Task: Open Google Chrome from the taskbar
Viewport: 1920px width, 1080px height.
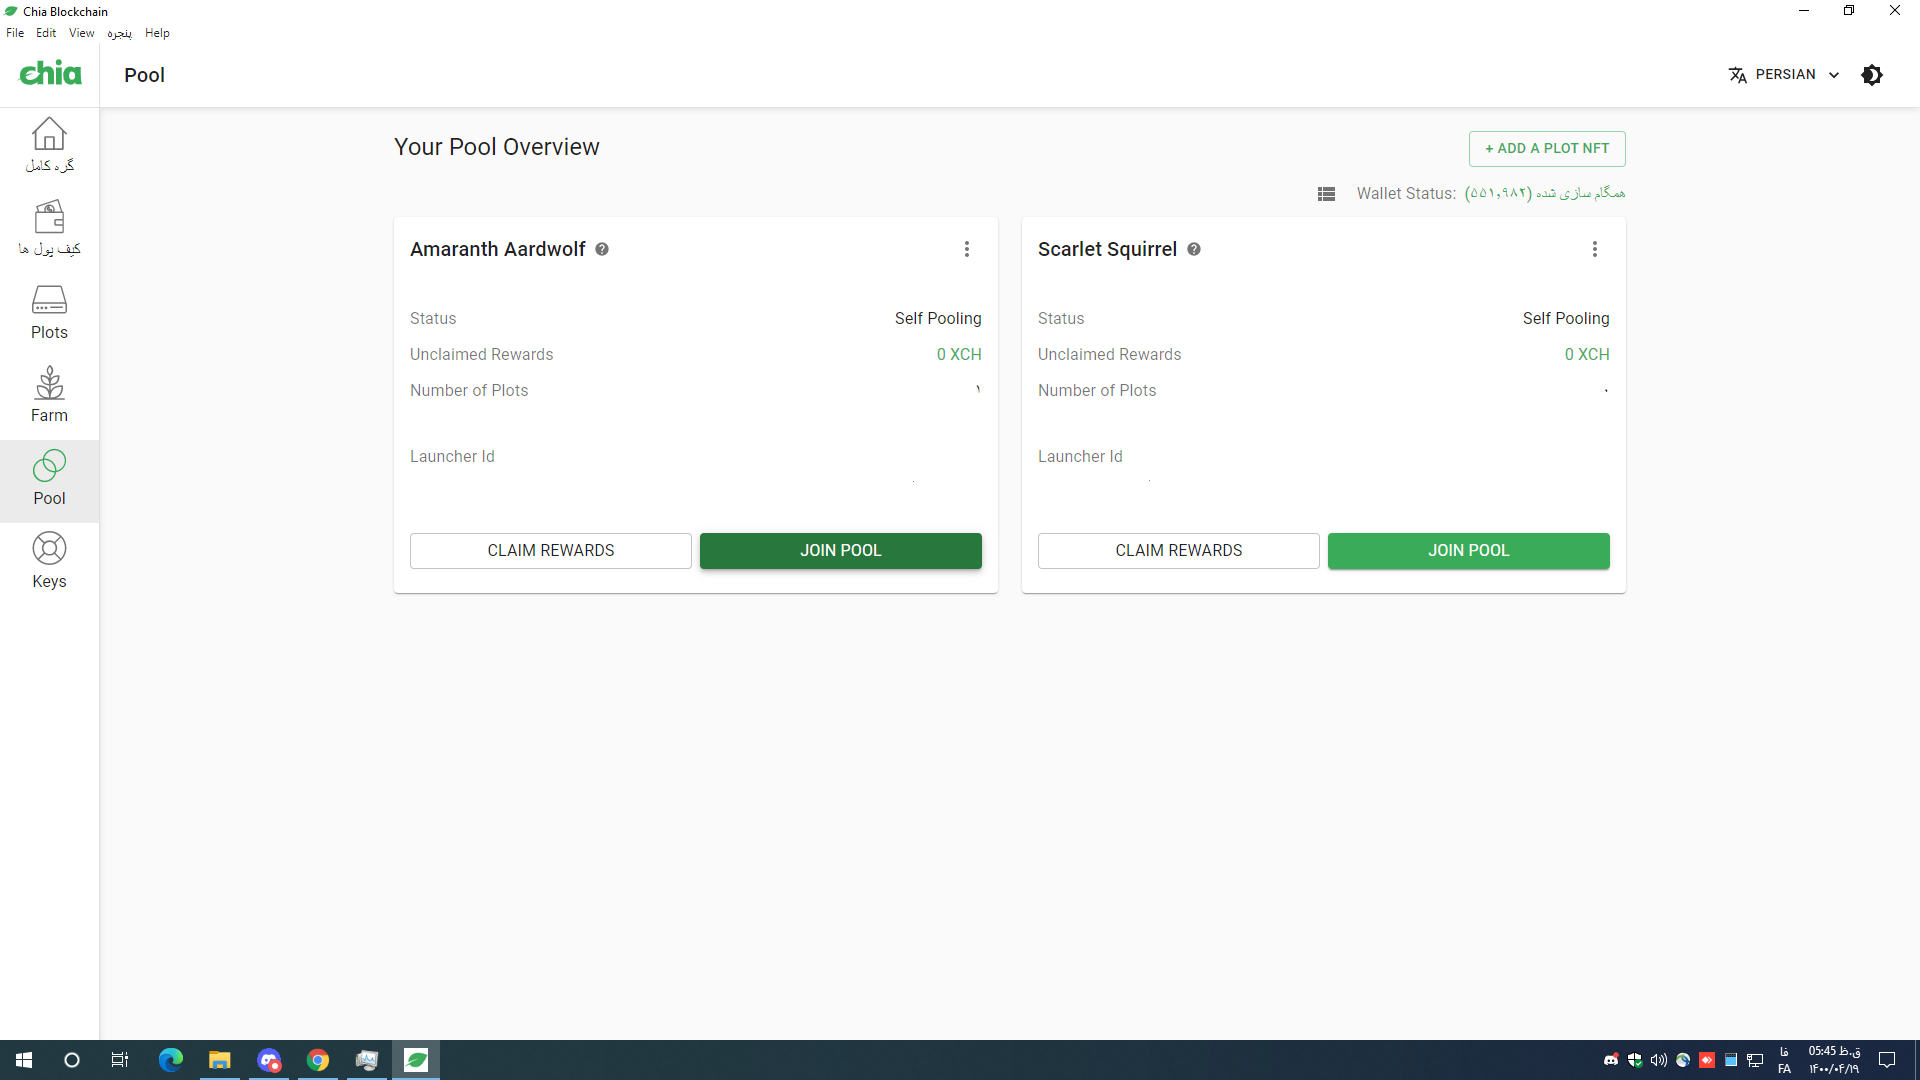Action: (318, 1060)
